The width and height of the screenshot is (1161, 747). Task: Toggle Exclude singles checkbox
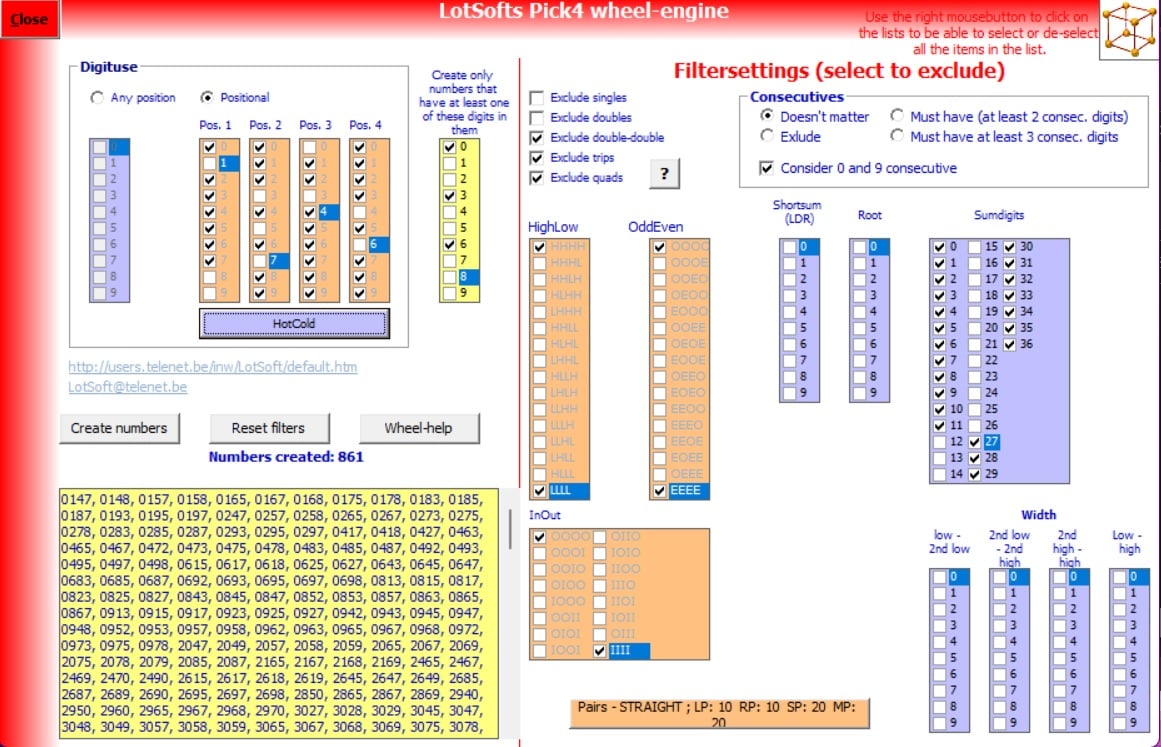point(537,98)
